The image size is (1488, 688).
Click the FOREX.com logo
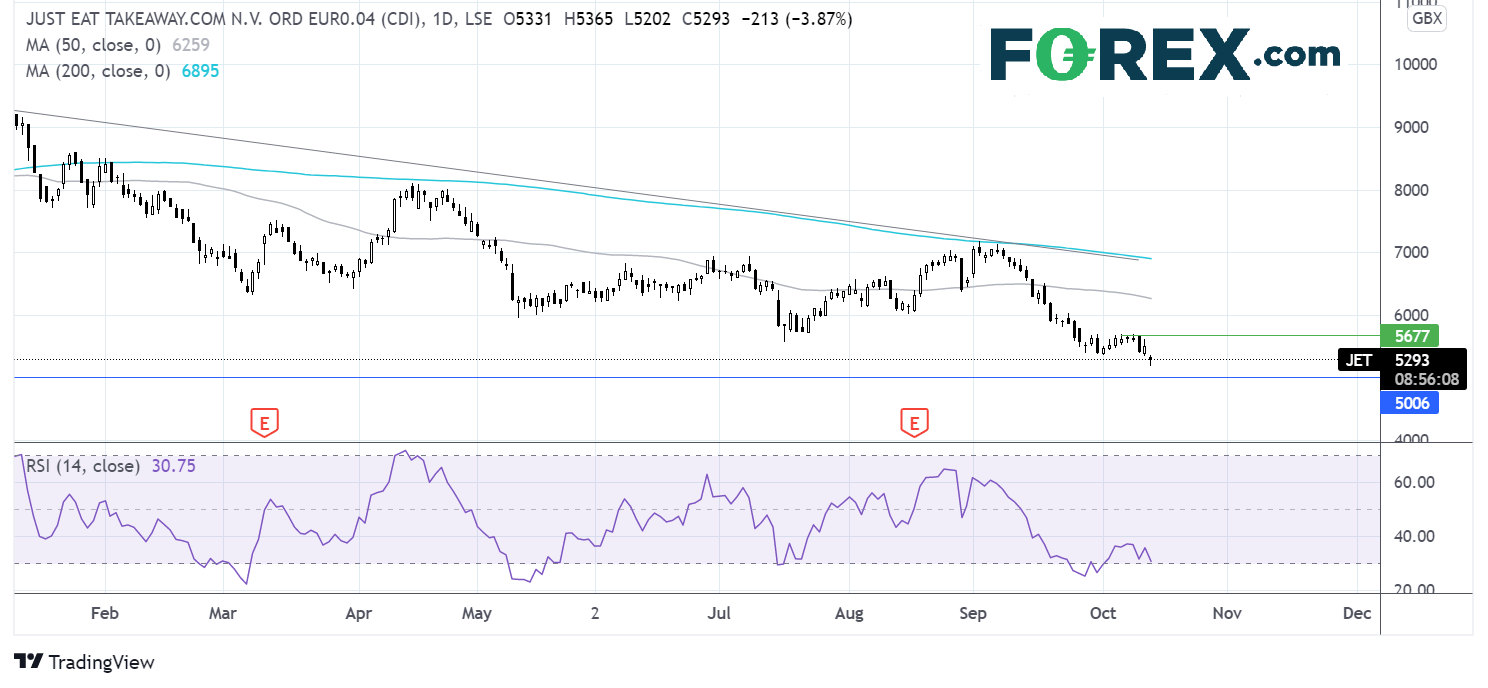point(1165,55)
